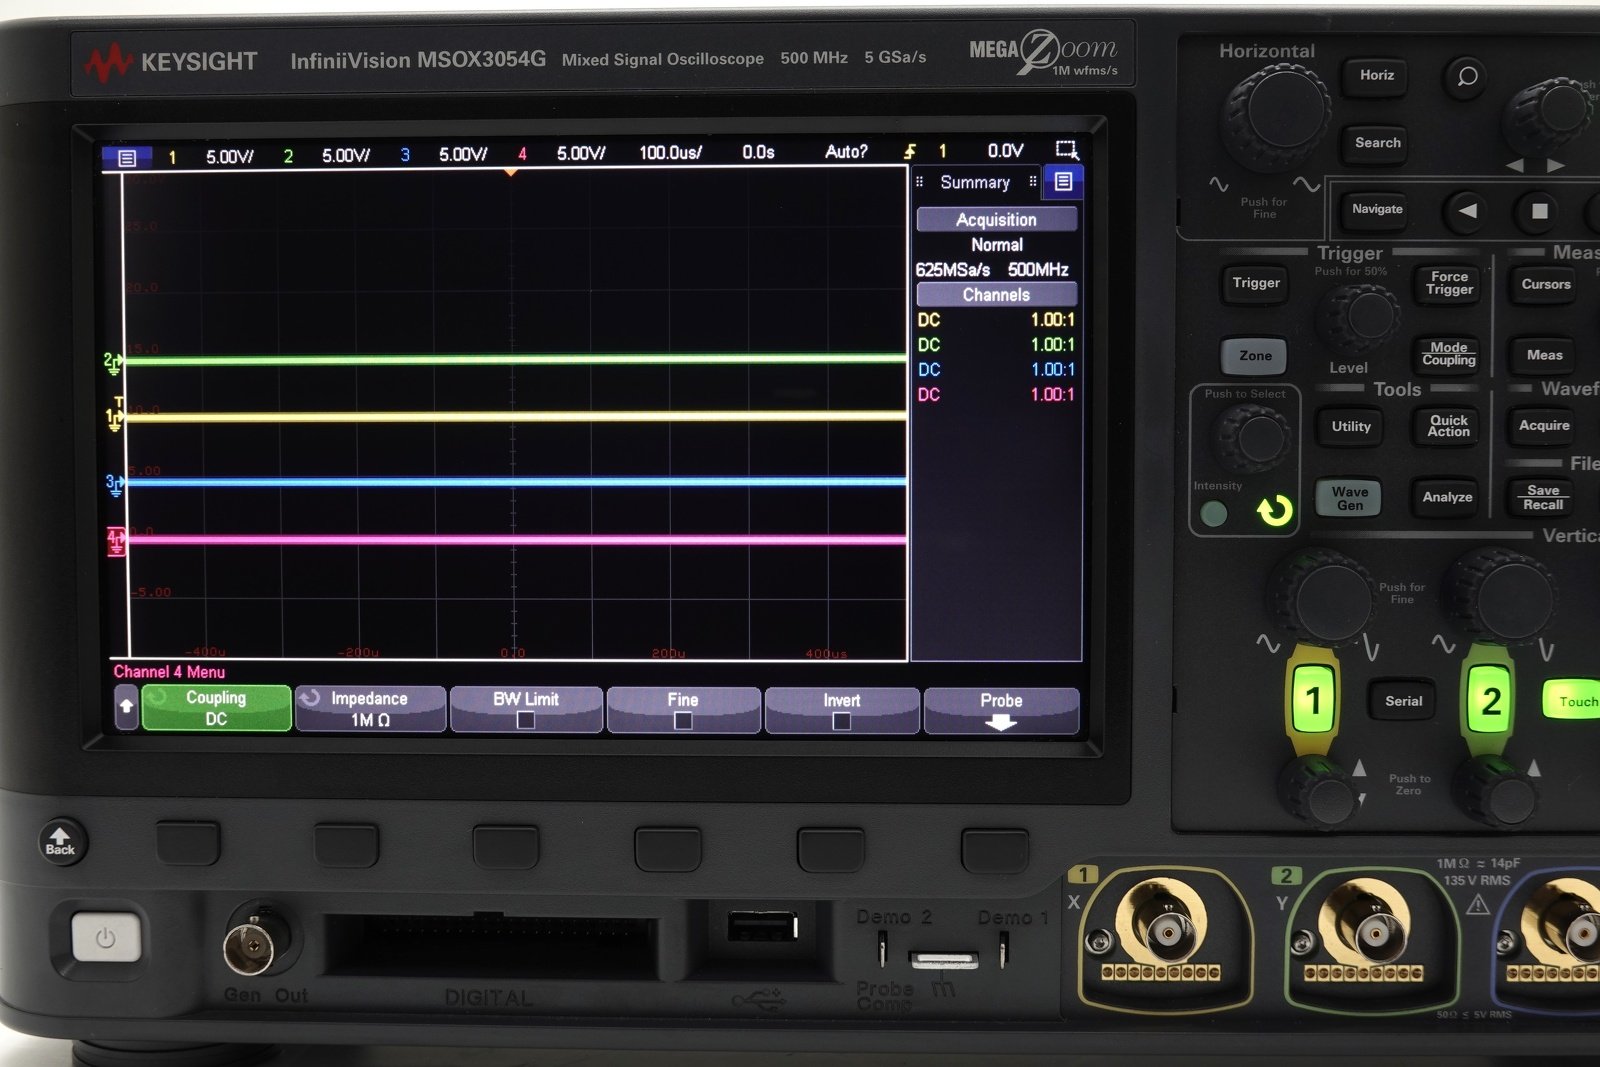Open the Channels section in sidebar
This screenshot has height=1067, width=1600.
pyautogui.click(x=996, y=294)
